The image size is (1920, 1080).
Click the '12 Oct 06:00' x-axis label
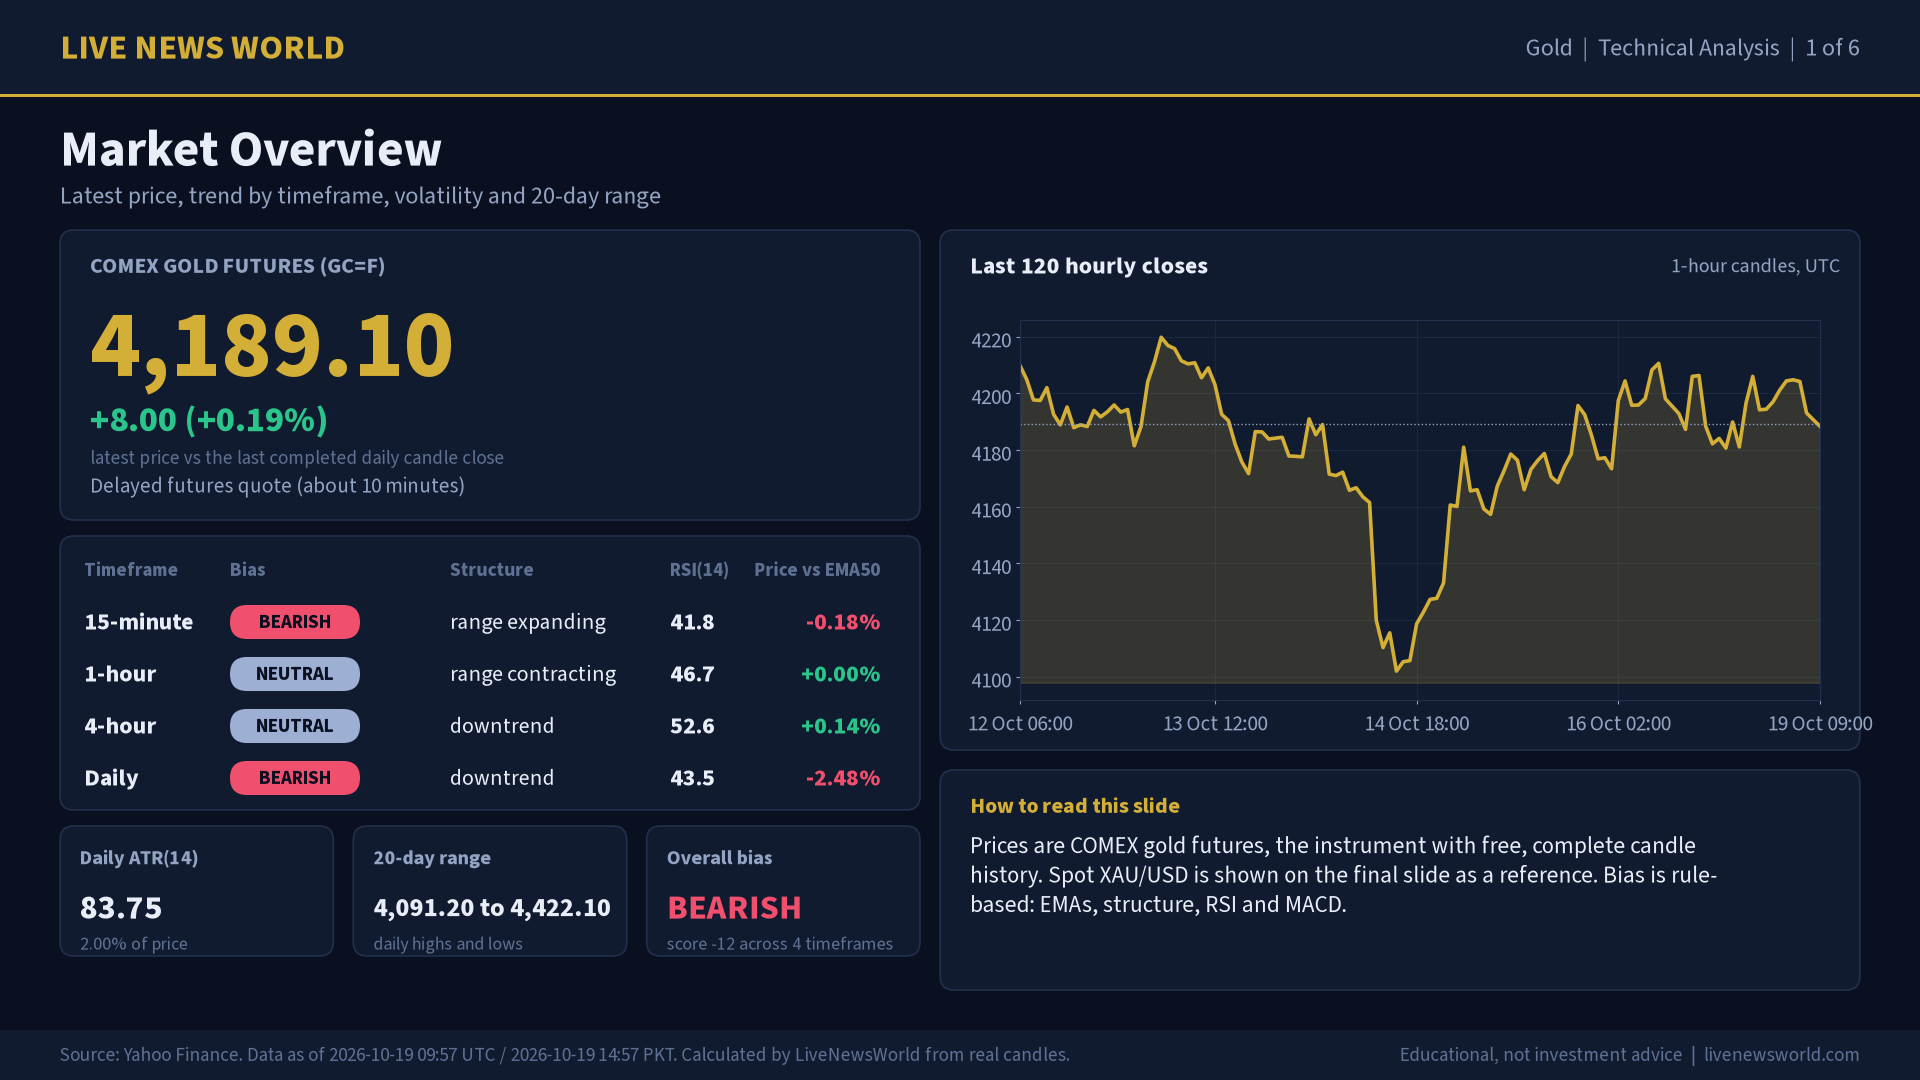1020,724
